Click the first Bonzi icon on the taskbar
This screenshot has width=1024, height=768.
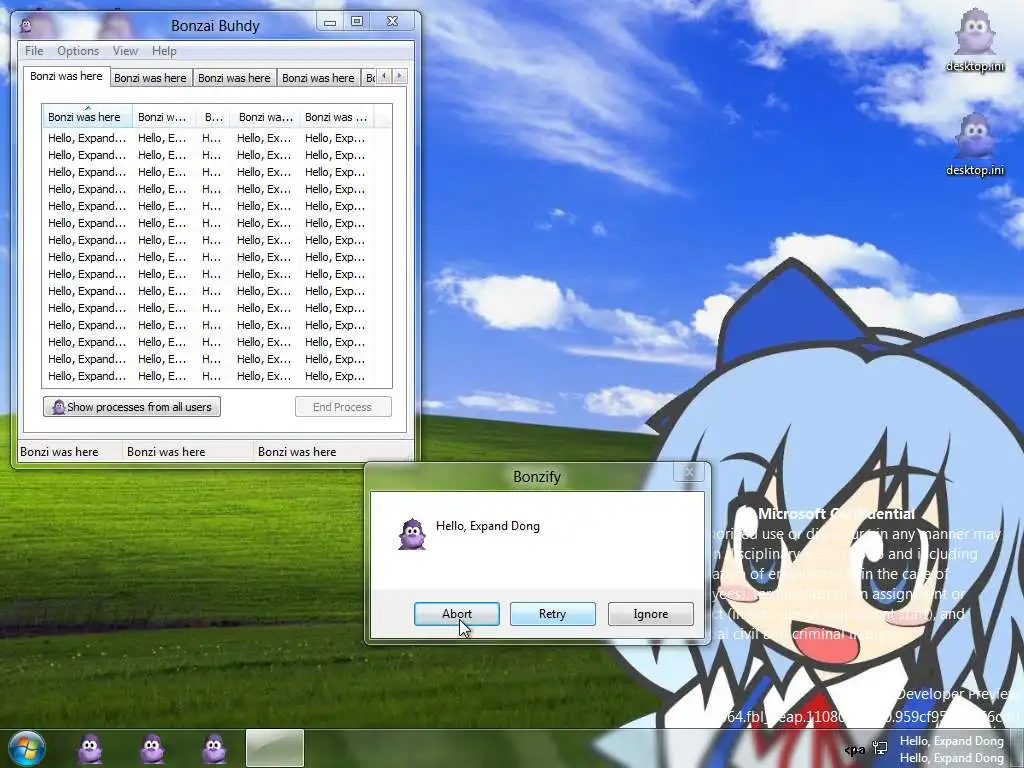pos(90,748)
